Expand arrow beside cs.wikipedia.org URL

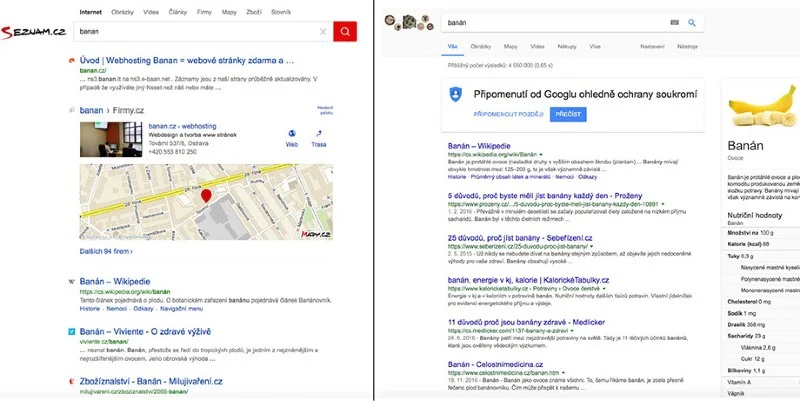[x=541, y=155]
